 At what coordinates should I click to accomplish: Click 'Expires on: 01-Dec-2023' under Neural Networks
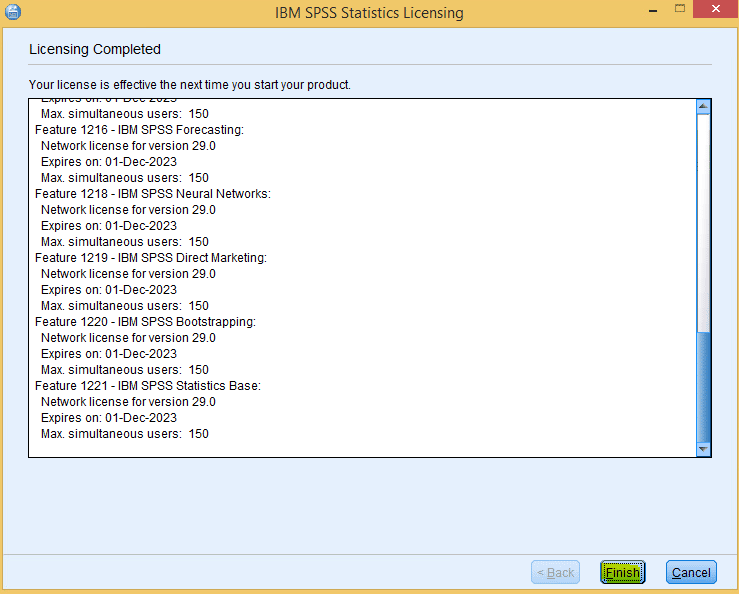[x=109, y=226]
